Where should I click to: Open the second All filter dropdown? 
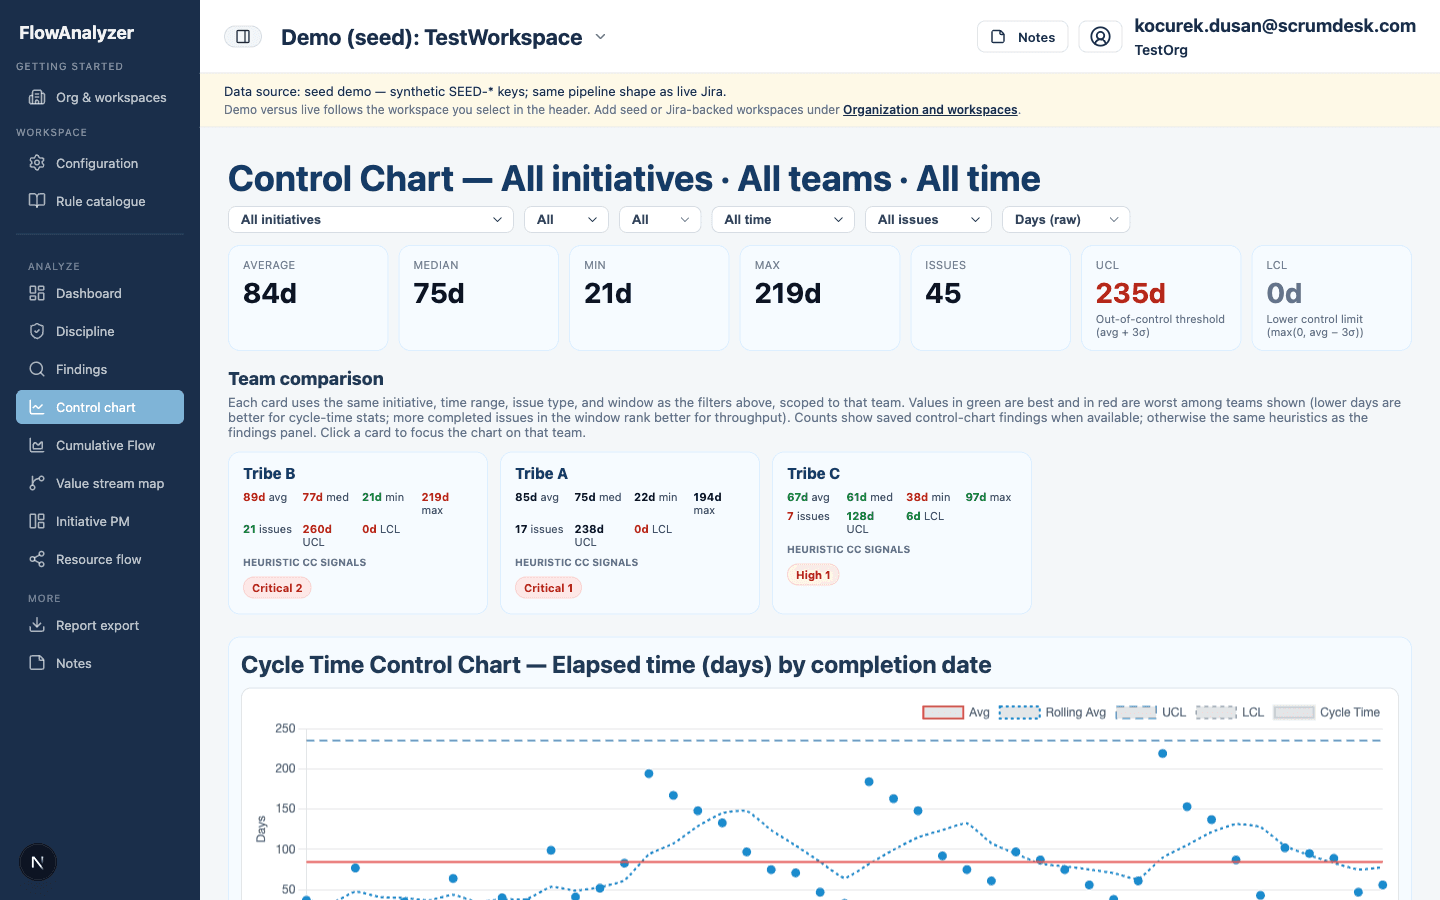point(660,220)
